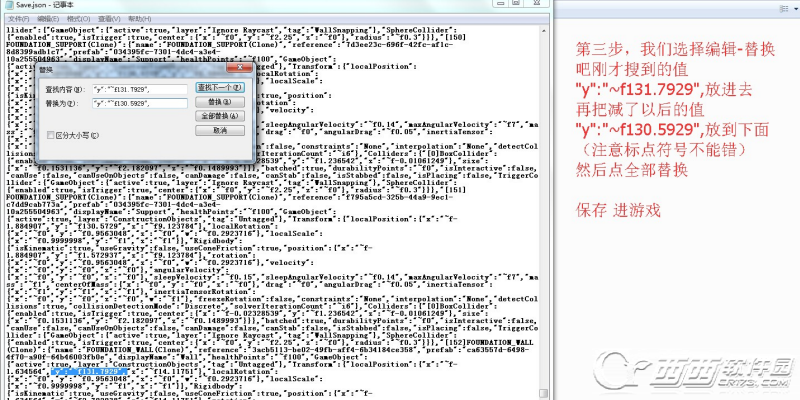This screenshot has height=400, width=800.
Task: Click the [151] entry text
Action: tap(455, 190)
